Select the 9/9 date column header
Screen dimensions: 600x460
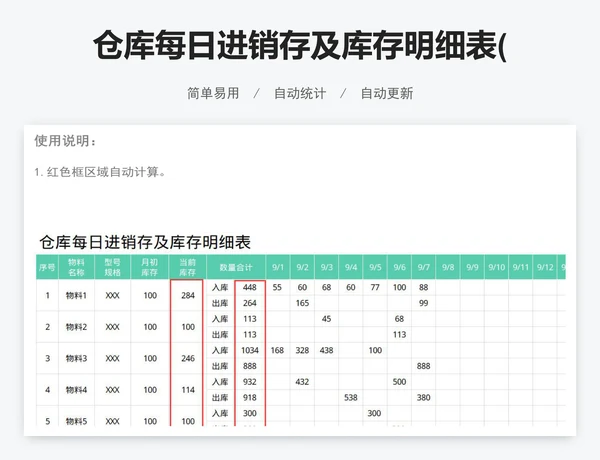pyautogui.click(x=472, y=267)
